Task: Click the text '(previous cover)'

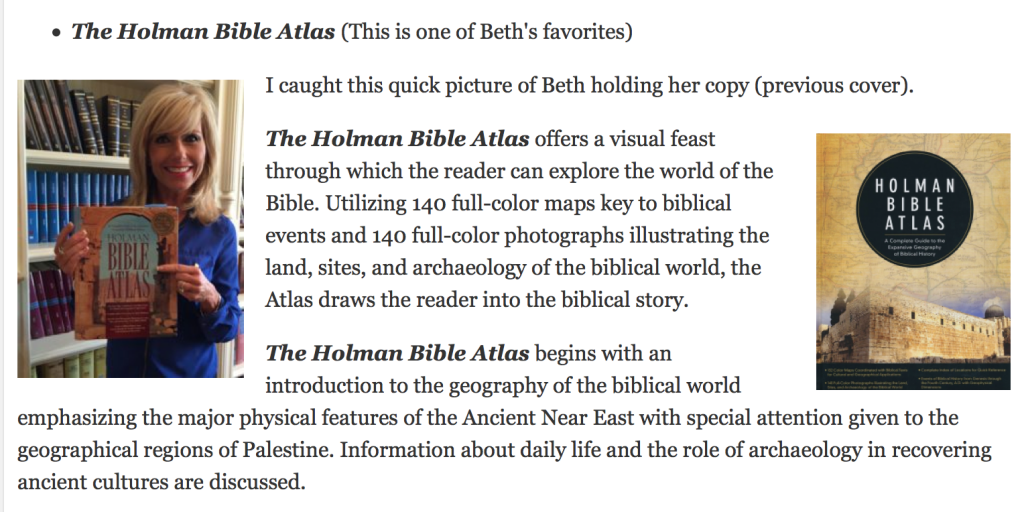Action: click(834, 86)
